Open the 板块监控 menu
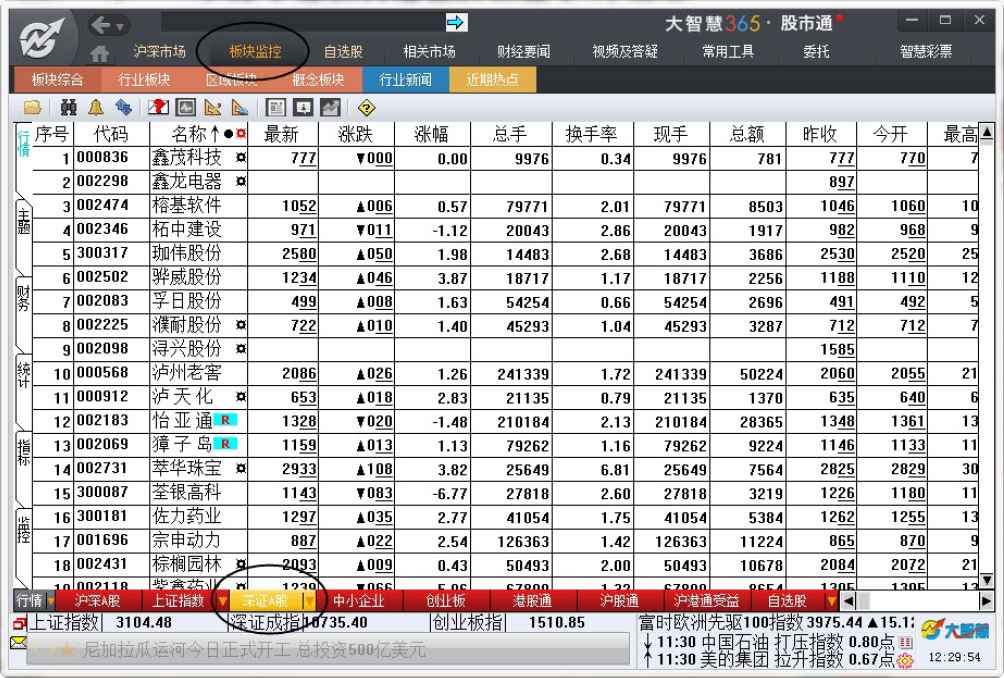1004x678 pixels. click(255, 51)
